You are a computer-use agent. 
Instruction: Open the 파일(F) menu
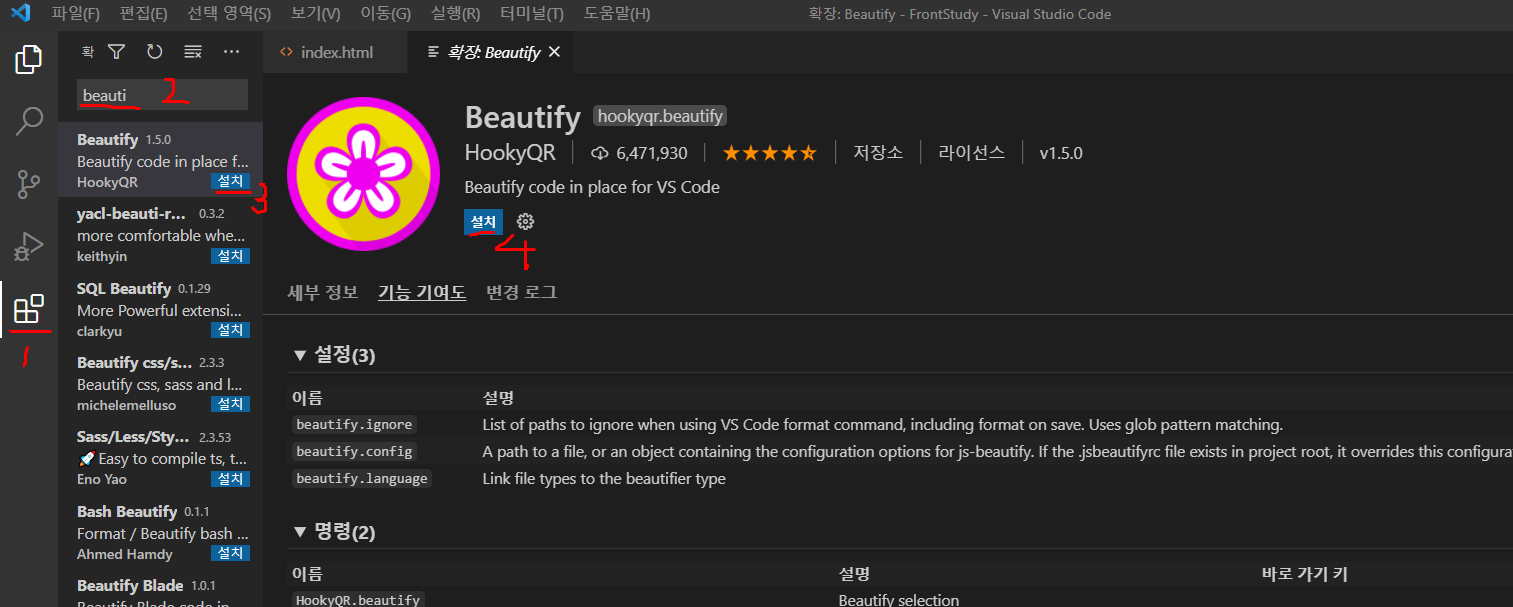click(x=76, y=14)
